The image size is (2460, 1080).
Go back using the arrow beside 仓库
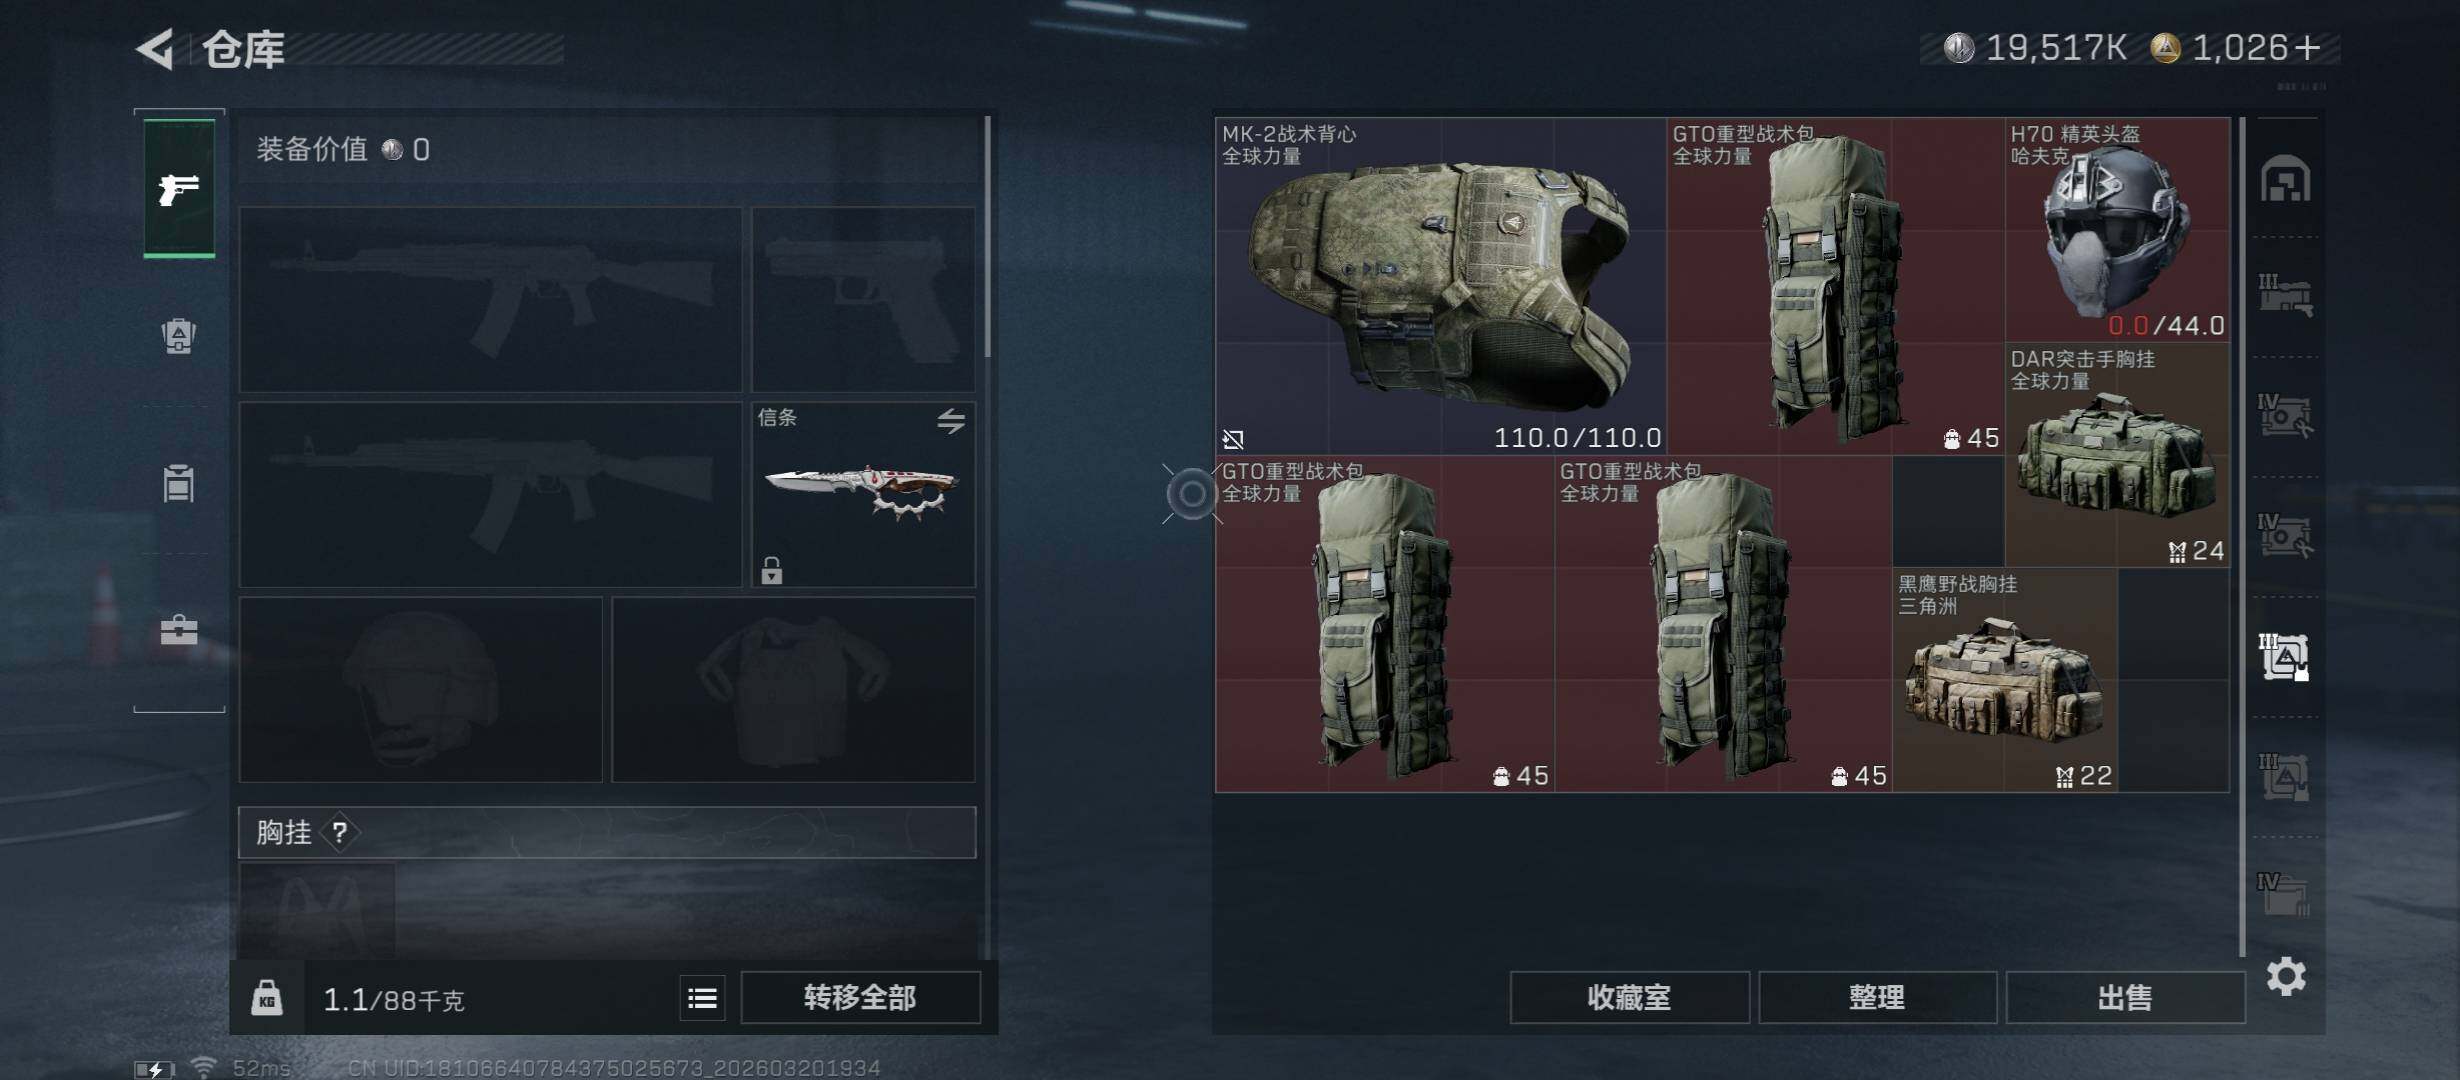click(x=156, y=48)
